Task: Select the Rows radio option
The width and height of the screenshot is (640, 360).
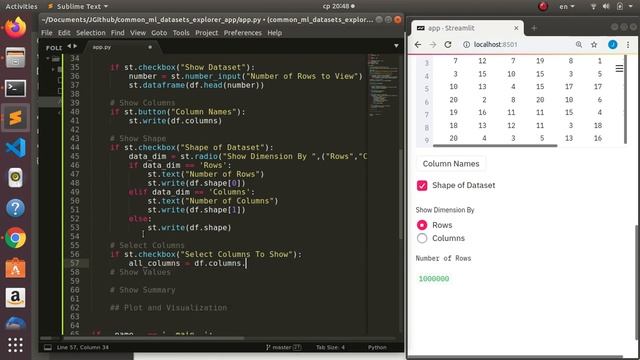Action: coord(422,225)
